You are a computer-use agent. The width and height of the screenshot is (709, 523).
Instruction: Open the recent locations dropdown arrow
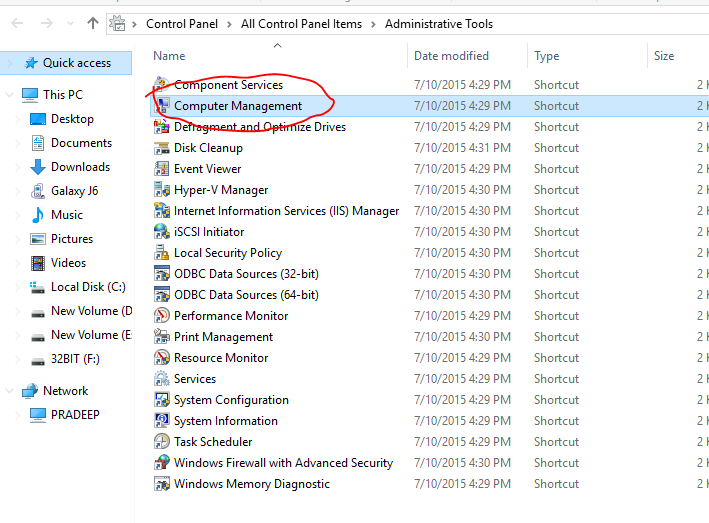[70, 24]
